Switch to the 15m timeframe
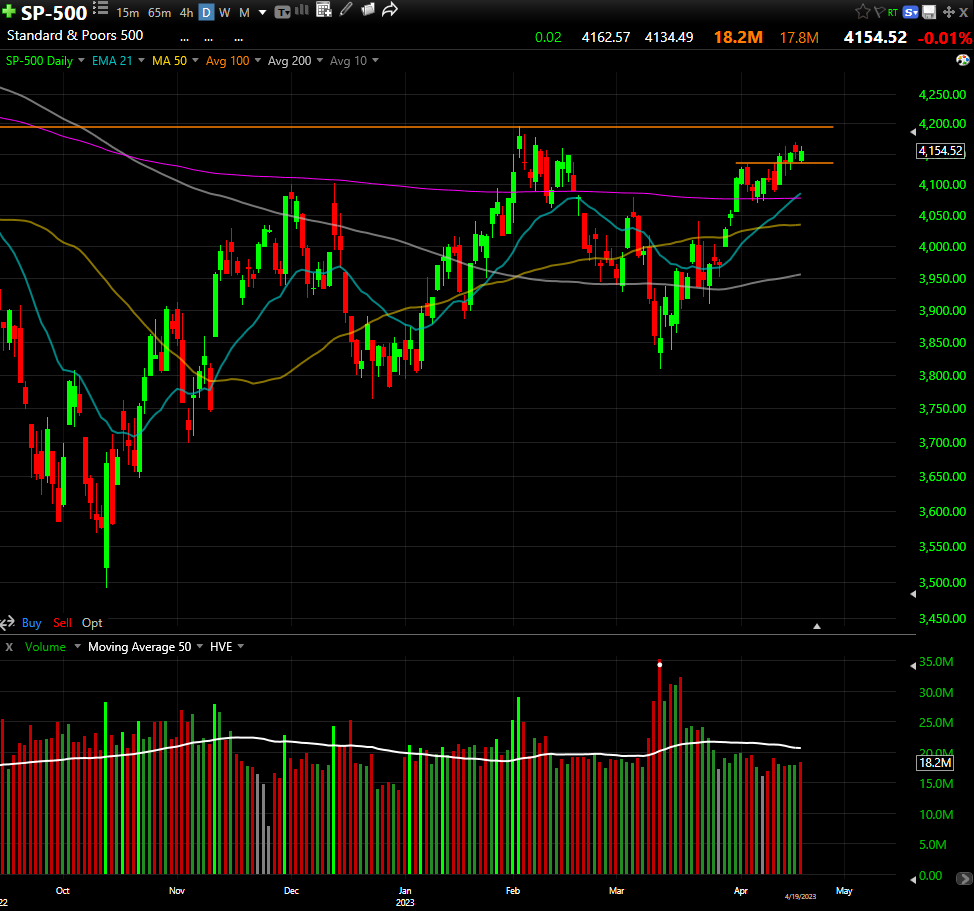This screenshot has width=974, height=911. (127, 13)
